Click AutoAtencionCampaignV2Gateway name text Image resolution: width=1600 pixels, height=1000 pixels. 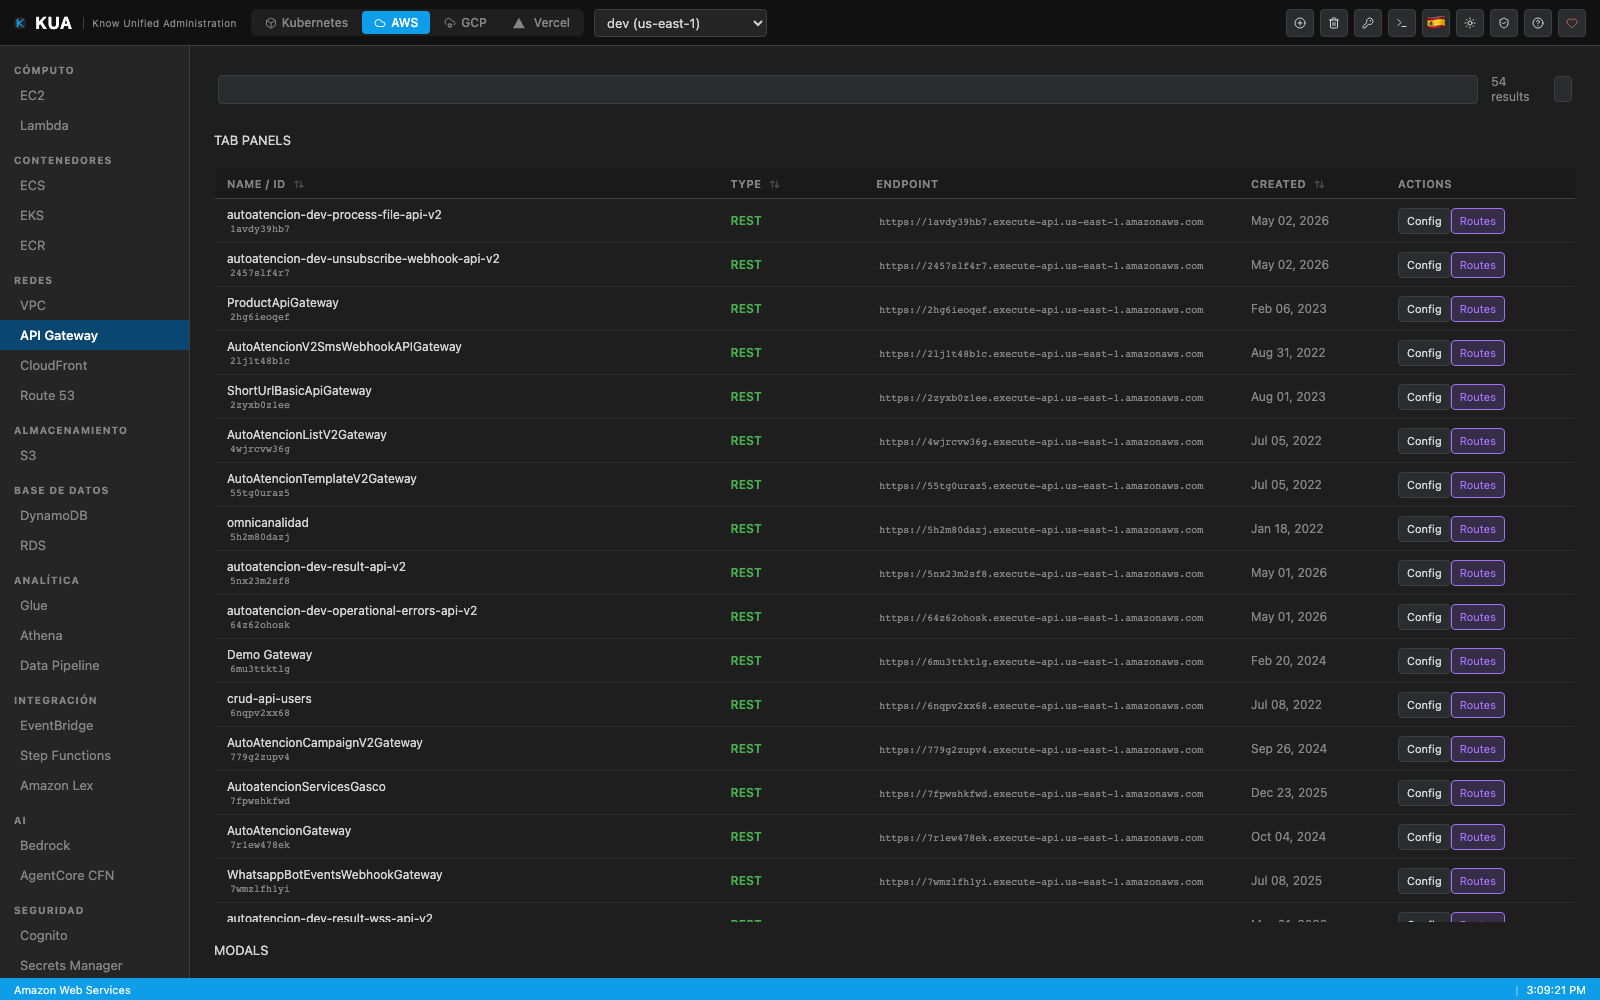click(325, 743)
